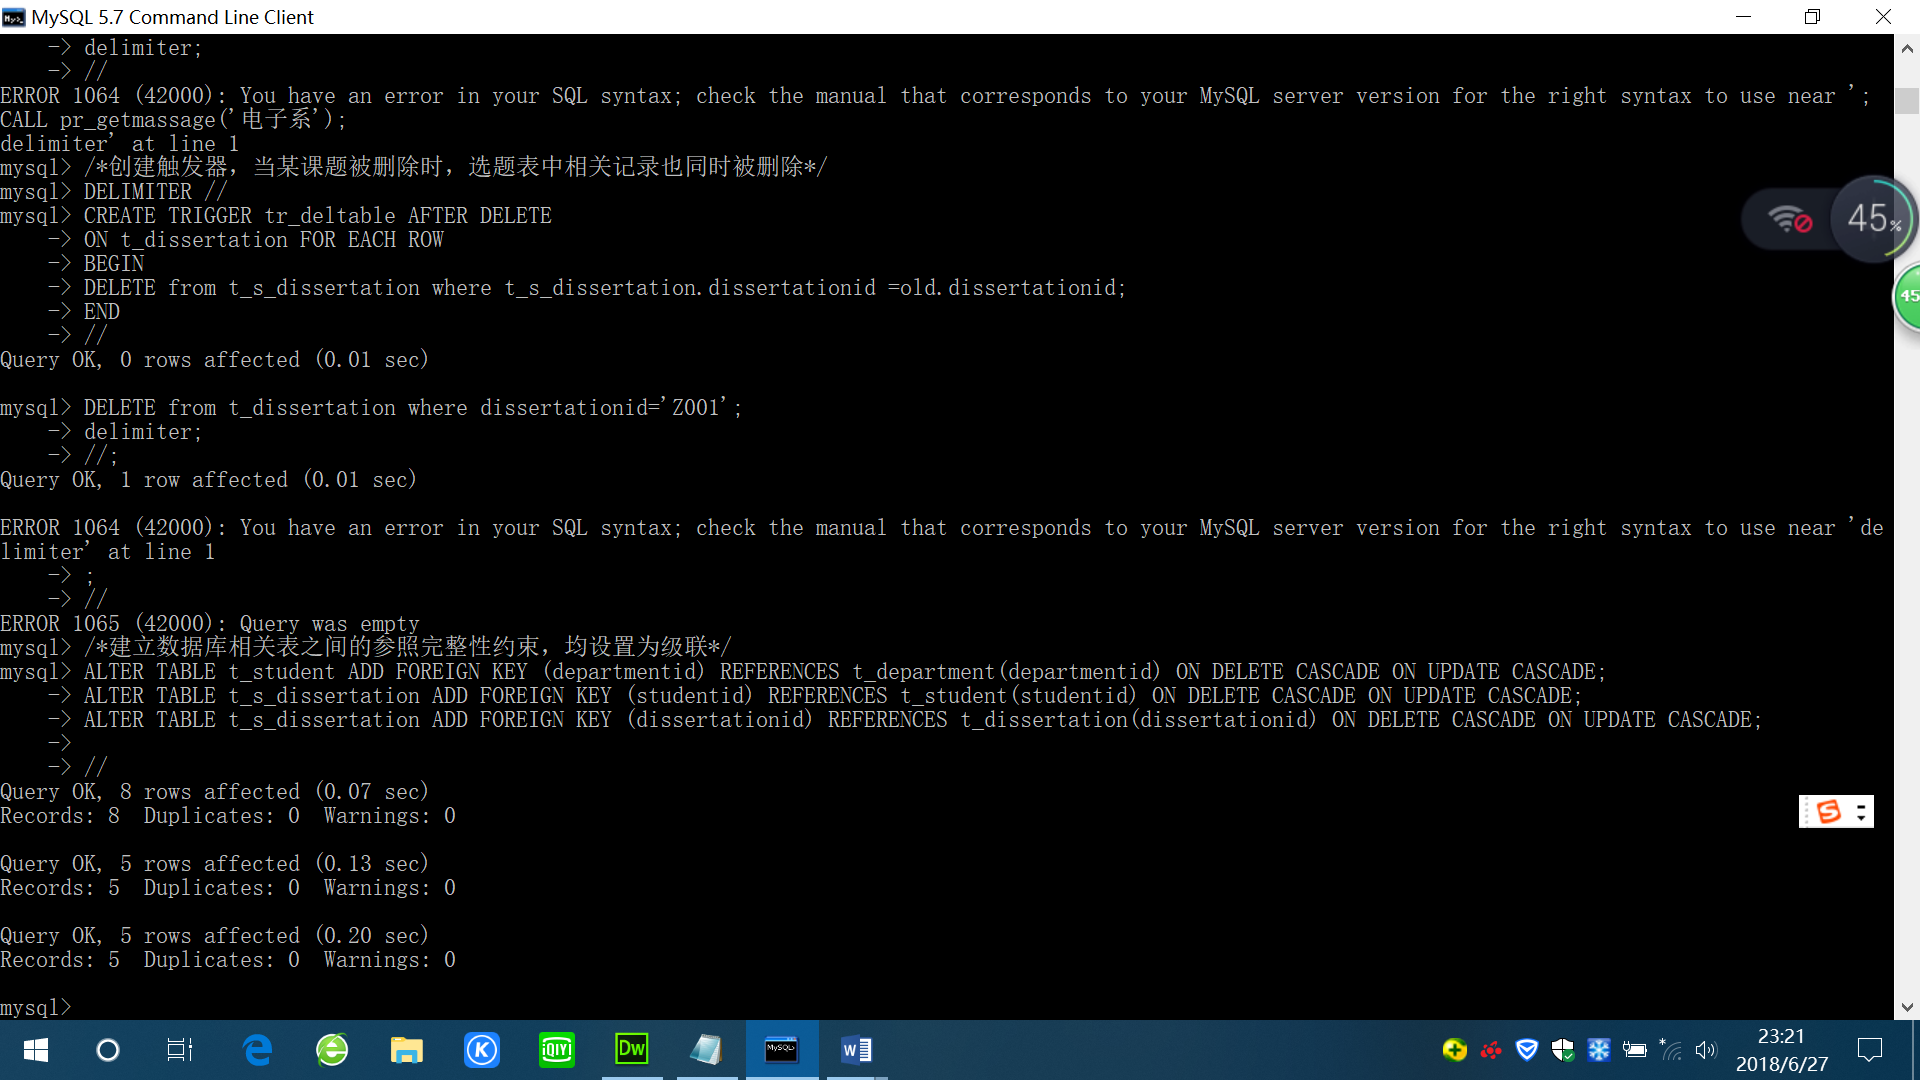
Task: Open the volume speaker tray icon
Action: tap(1706, 1050)
